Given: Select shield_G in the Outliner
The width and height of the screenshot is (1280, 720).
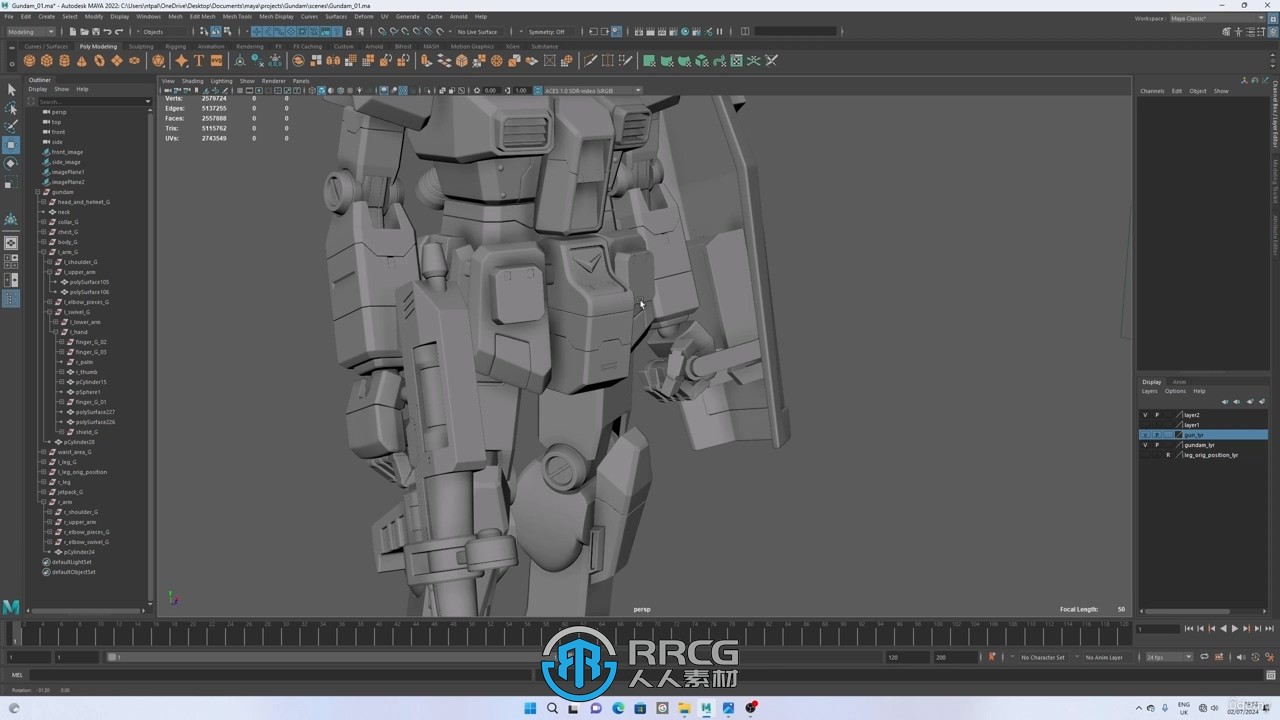Looking at the screenshot, I should pyautogui.click(x=87, y=432).
